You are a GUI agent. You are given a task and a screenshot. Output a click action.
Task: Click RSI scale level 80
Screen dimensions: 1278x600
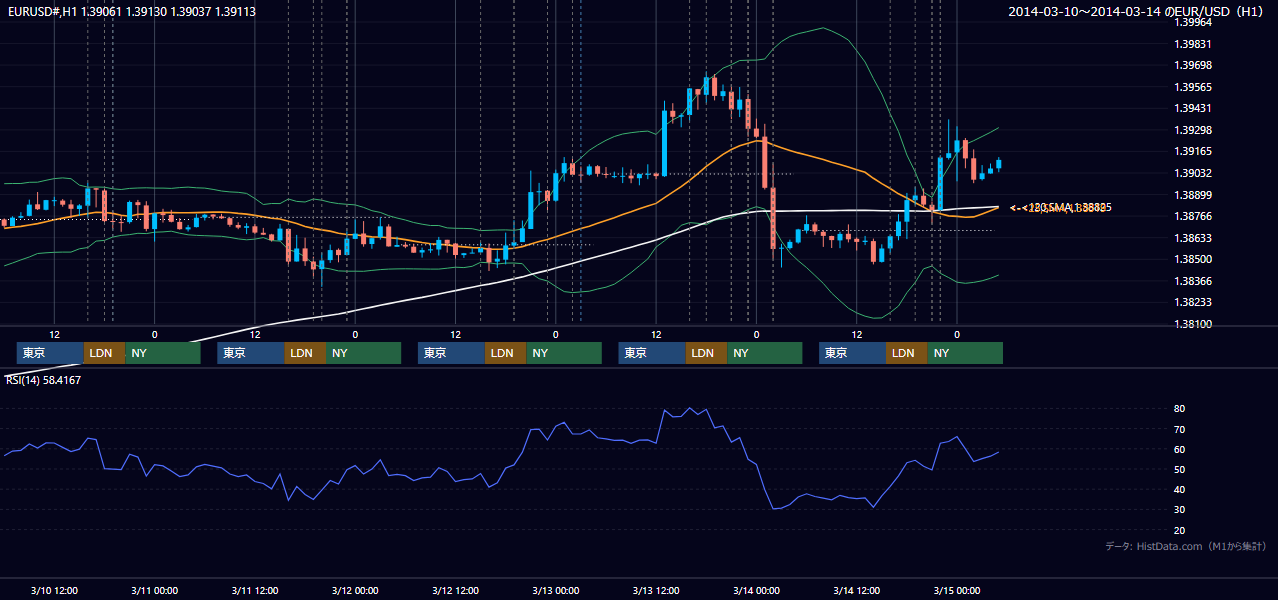click(1179, 409)
